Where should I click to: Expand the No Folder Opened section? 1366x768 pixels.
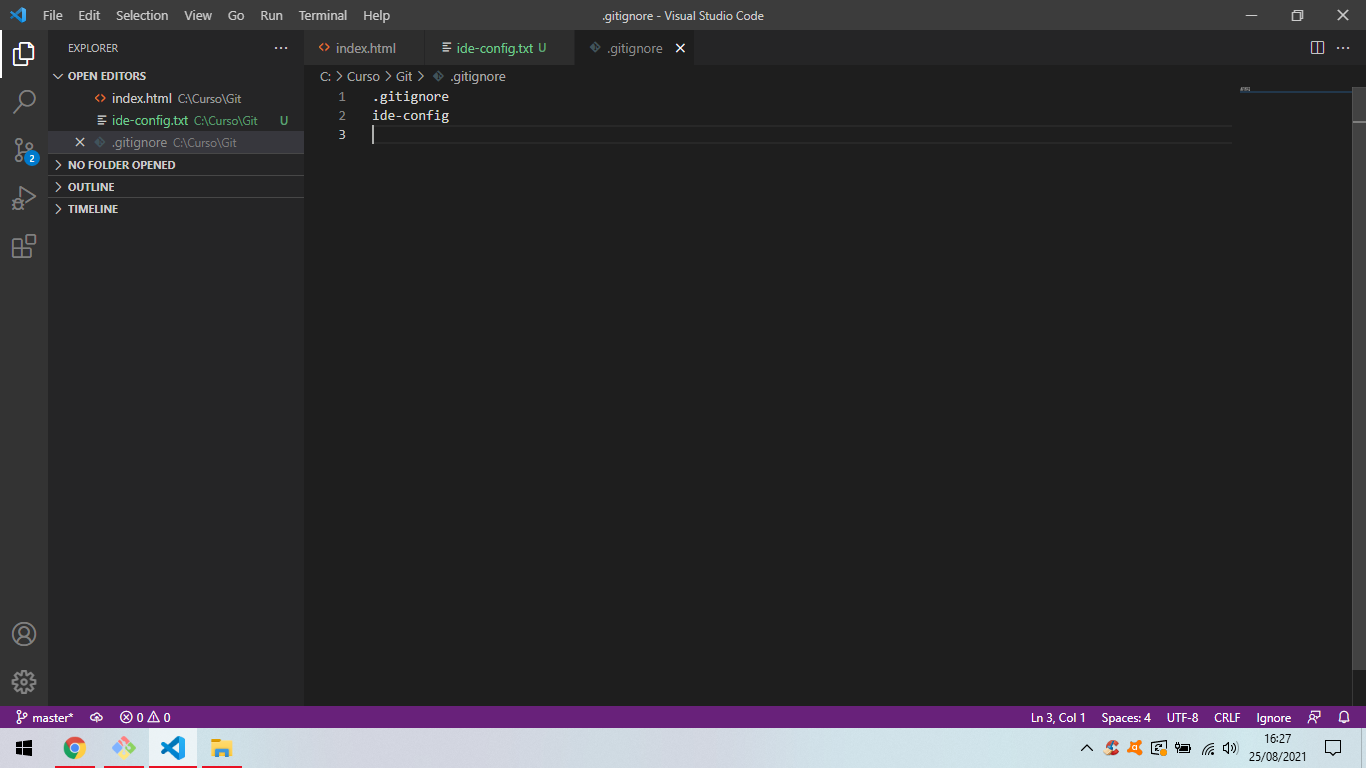click(x=175, y=165)
